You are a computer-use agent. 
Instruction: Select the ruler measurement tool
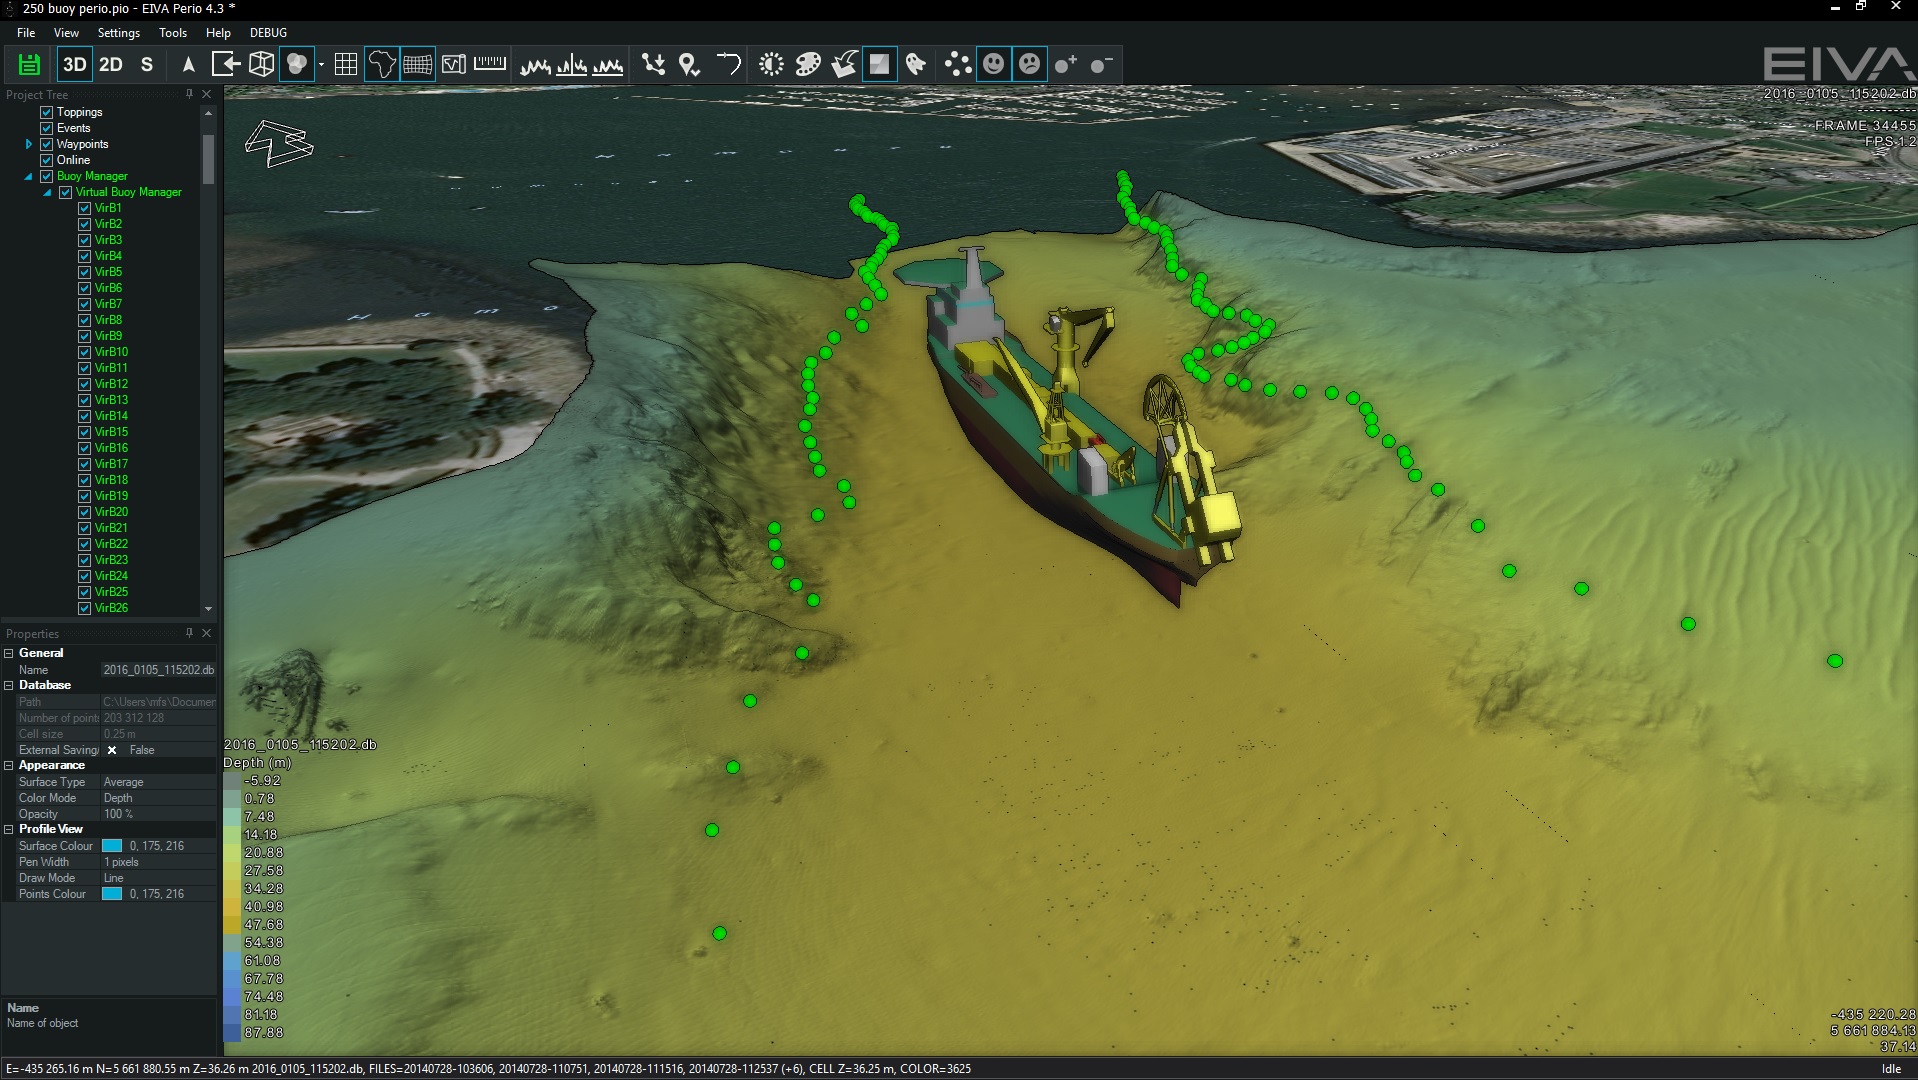(x=489, y=64)
